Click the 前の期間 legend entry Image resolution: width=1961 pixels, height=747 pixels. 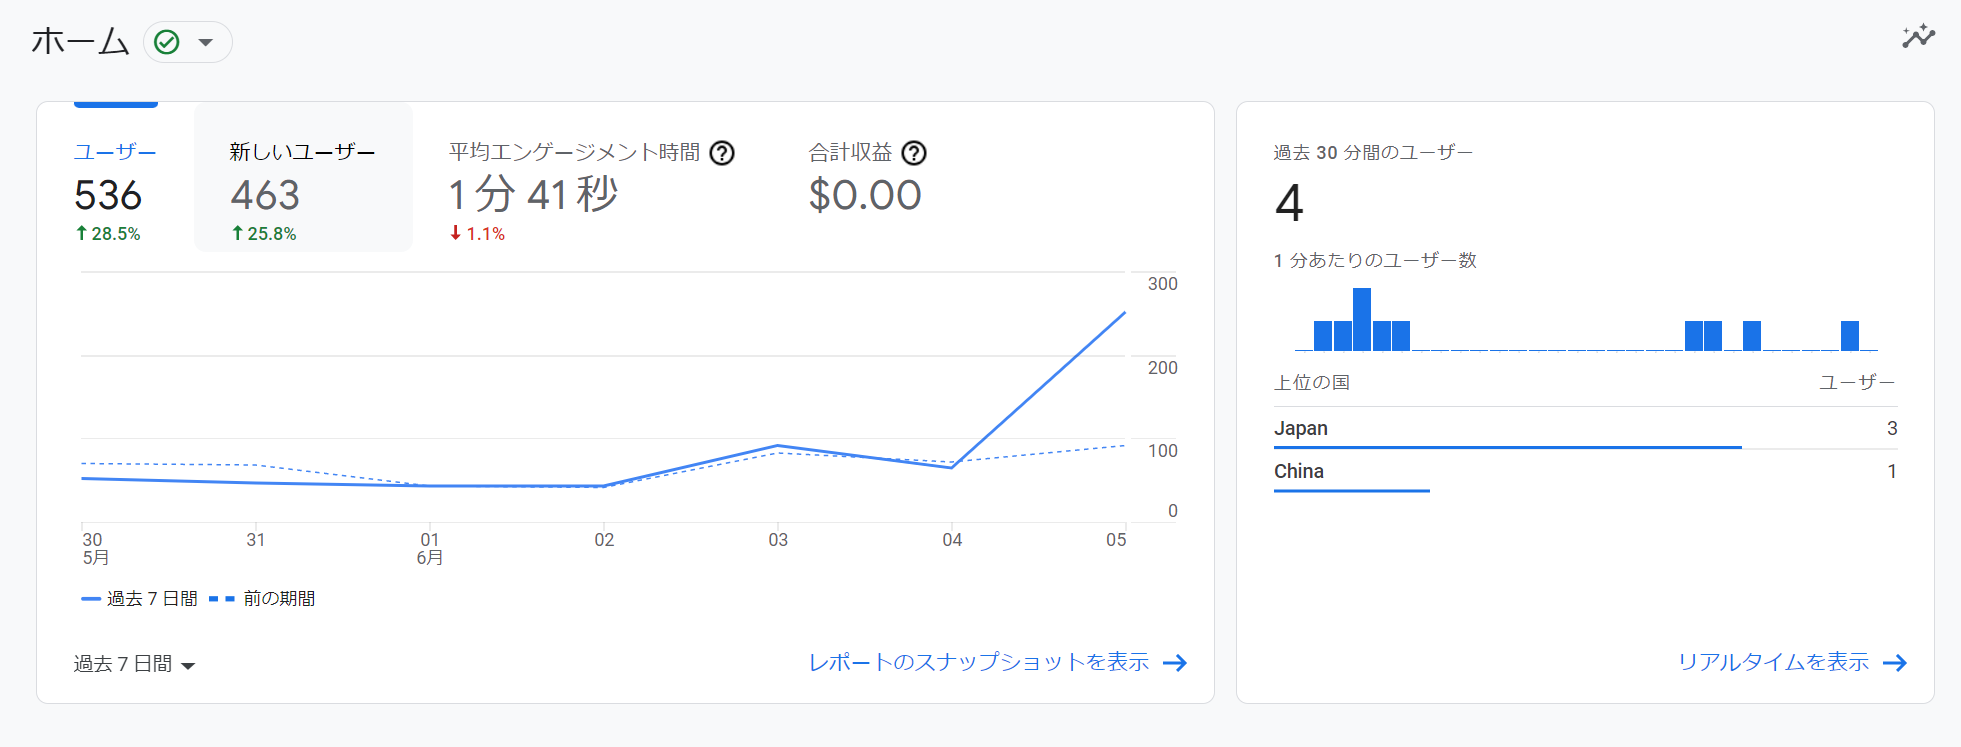(x=263, y=599)
